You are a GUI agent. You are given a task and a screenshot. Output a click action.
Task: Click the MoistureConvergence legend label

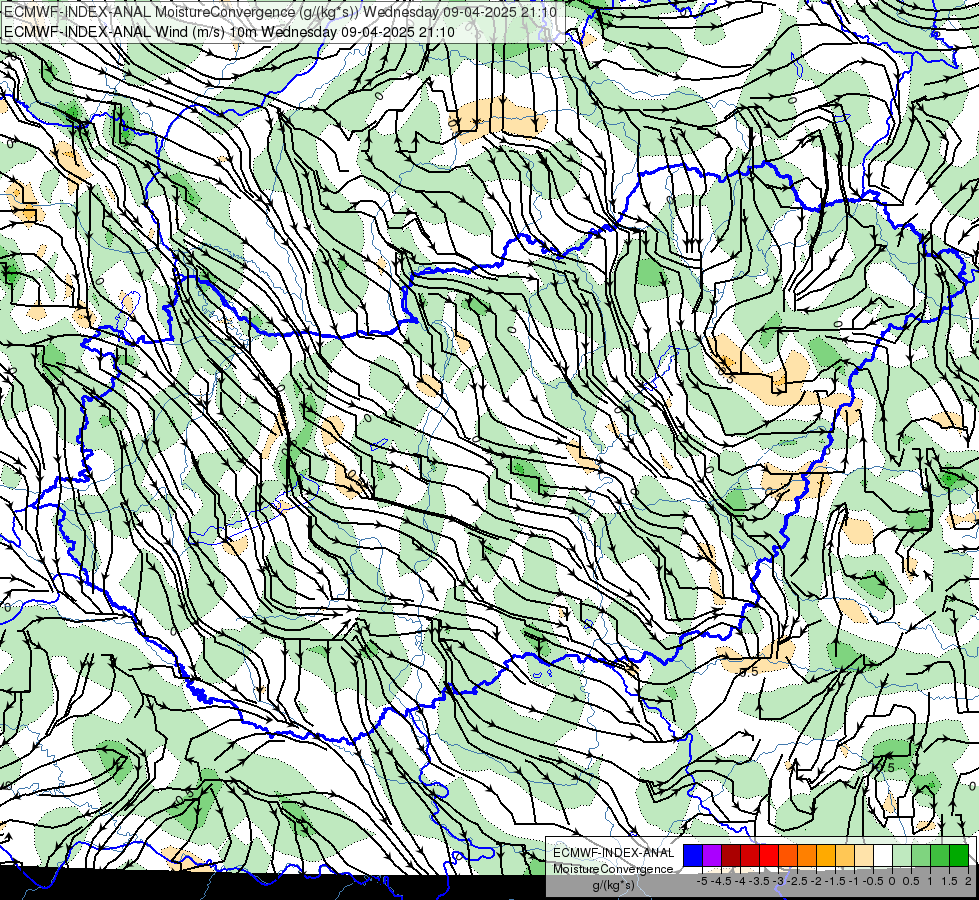pyautogui.click(x=613, y=869)
